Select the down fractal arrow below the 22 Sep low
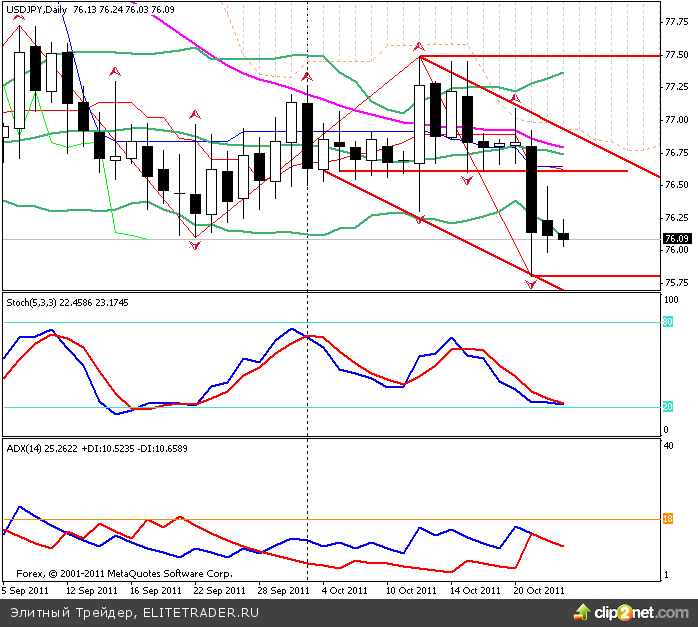This screenshot has width=698, height=627. 194,245
